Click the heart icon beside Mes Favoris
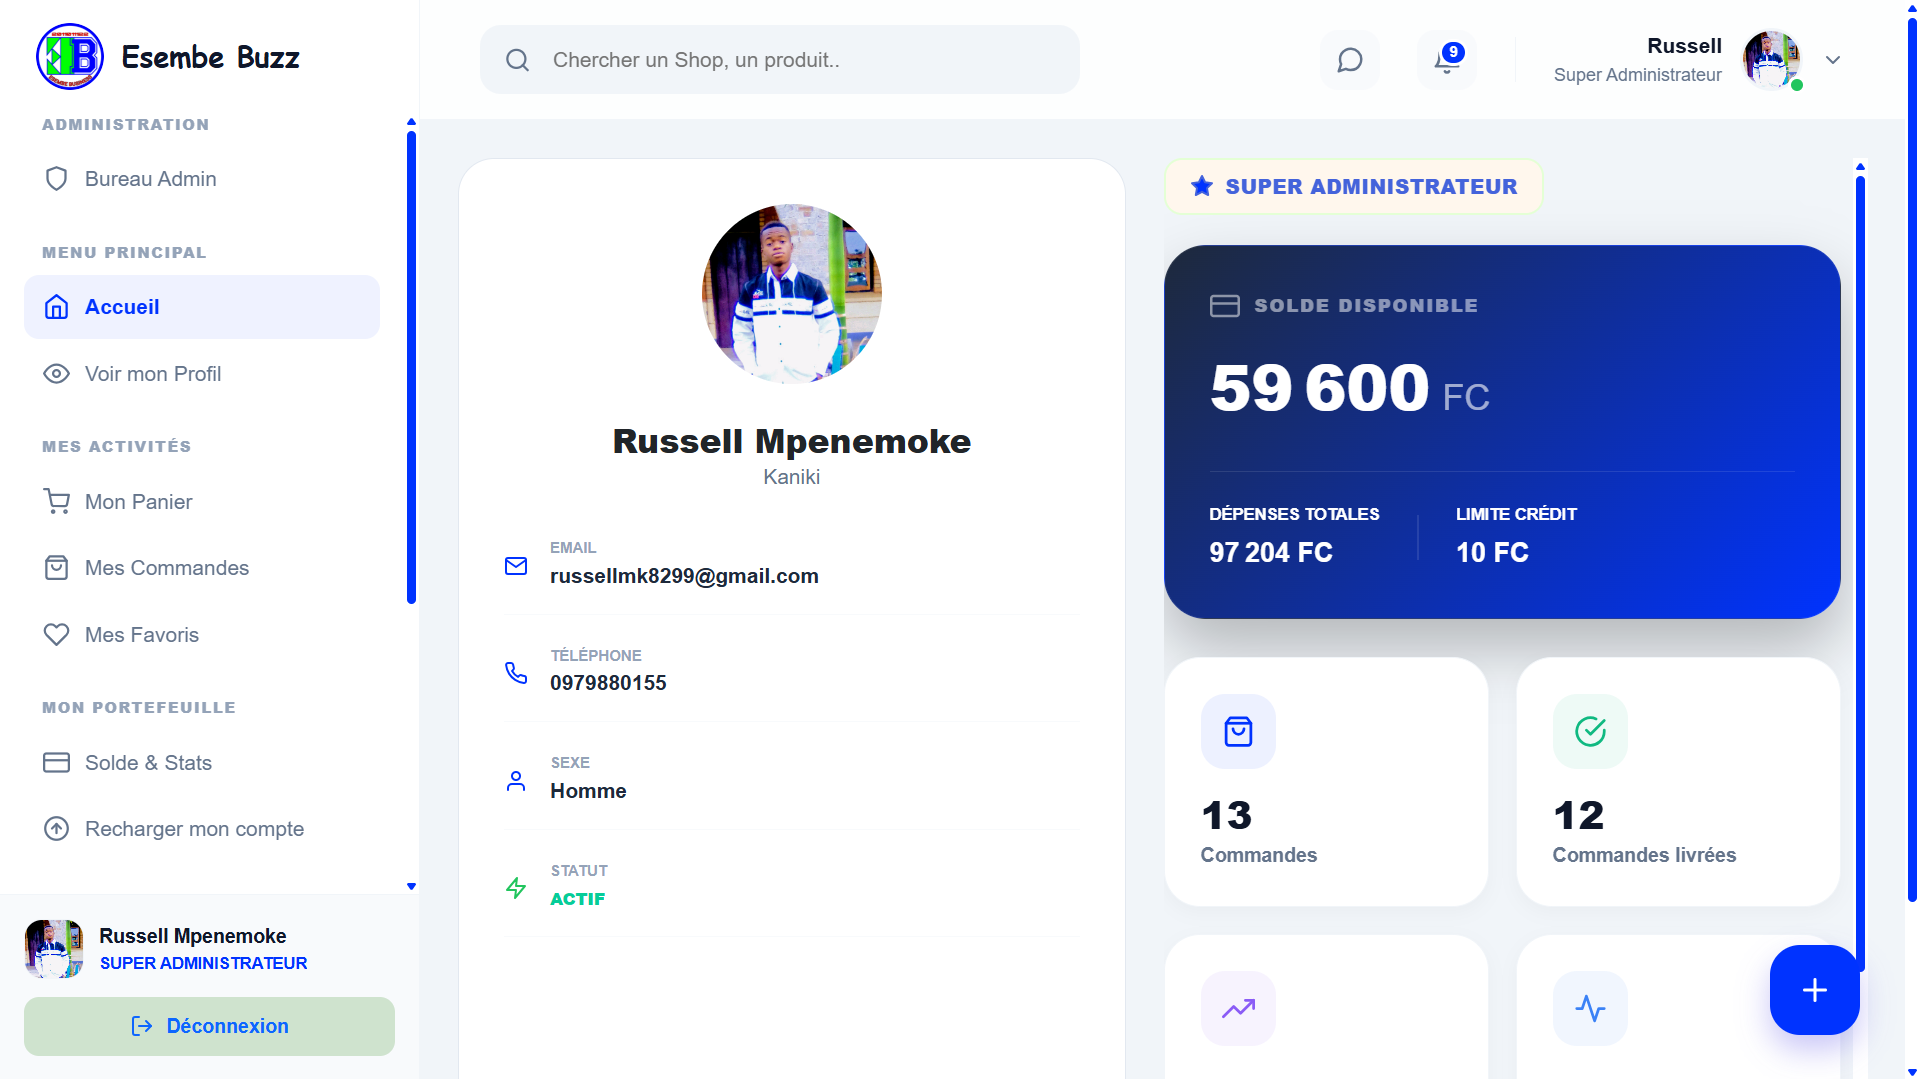Image resolution: width=1919 pixels, height=1079 pixels. (57, 635)
